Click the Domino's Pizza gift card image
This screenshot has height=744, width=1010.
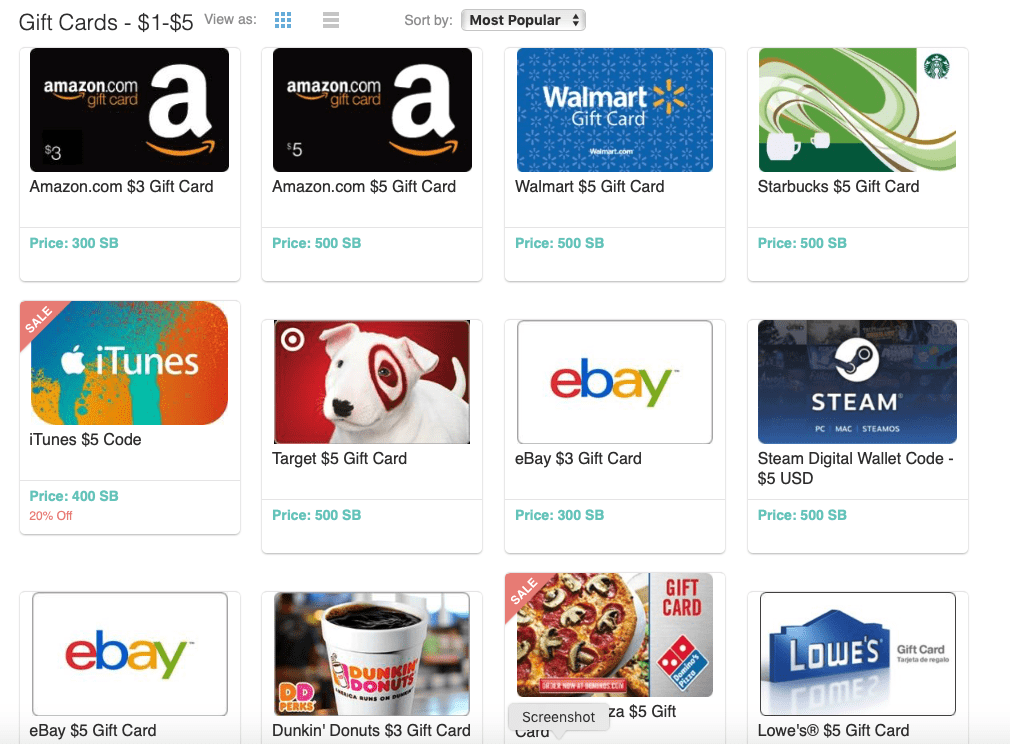(615, 634)
